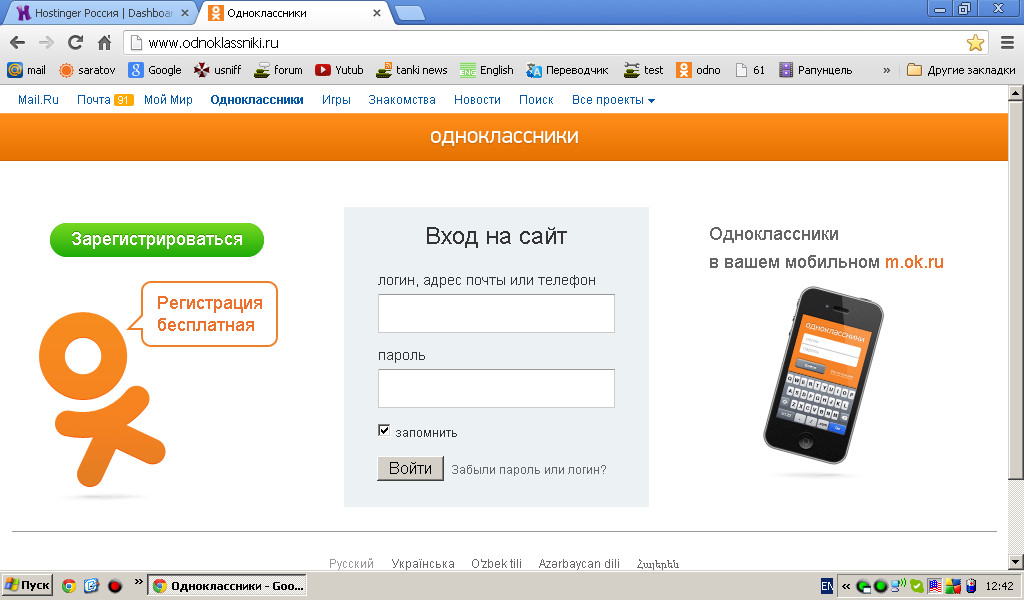Click the EN language indicator in tray
The height and width of the screenshot is (600, 1024).
[x=827, y=586]
